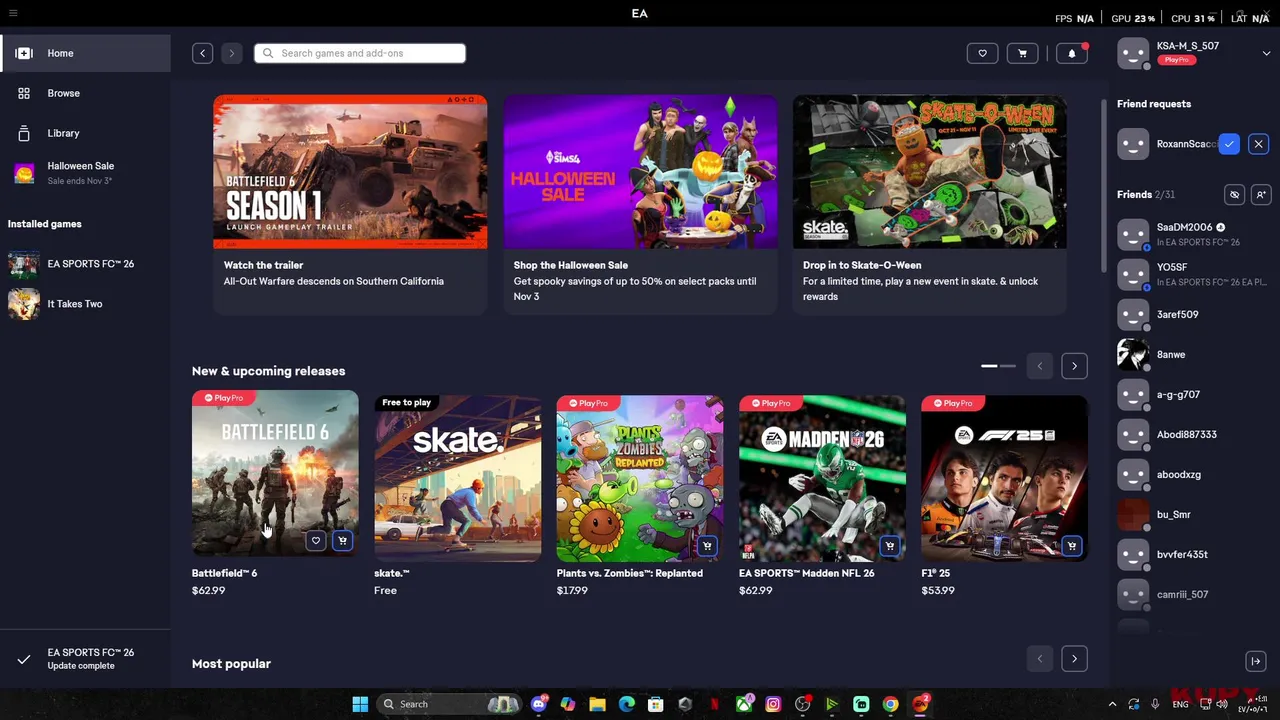Open friend 8anwe

(1192, 354)
